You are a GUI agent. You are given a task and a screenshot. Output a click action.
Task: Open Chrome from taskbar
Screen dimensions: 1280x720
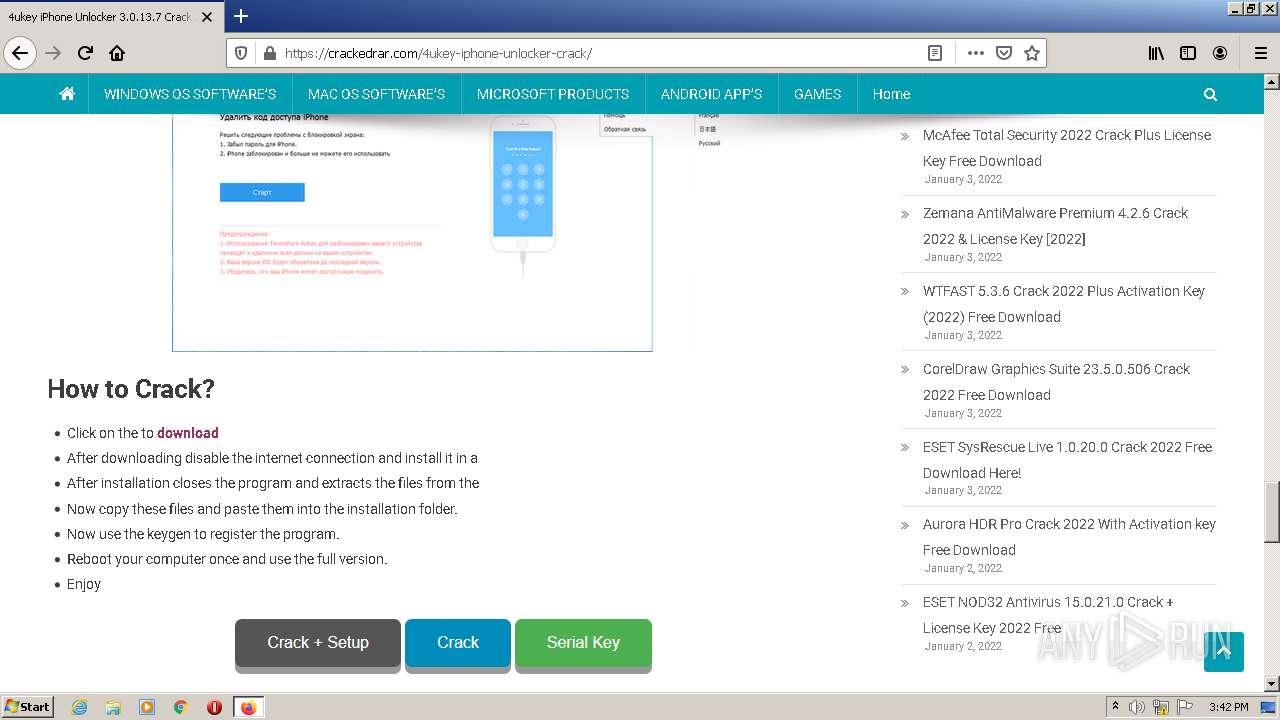coord(181,707)
